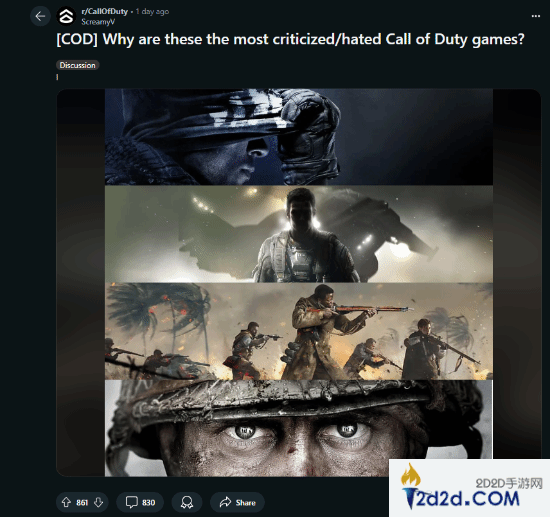Click the post title about hated games

coord(290,39)
